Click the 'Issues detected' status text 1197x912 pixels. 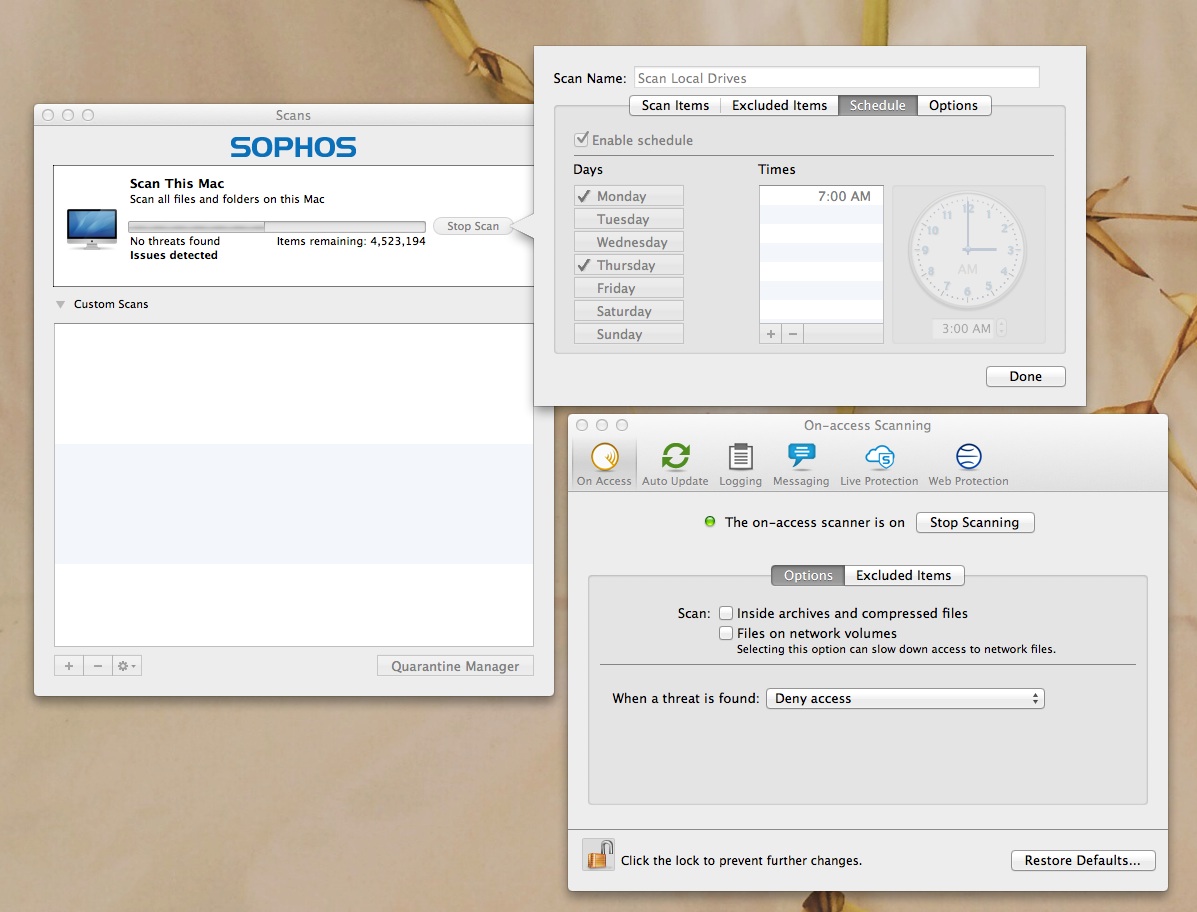[173, 255]
